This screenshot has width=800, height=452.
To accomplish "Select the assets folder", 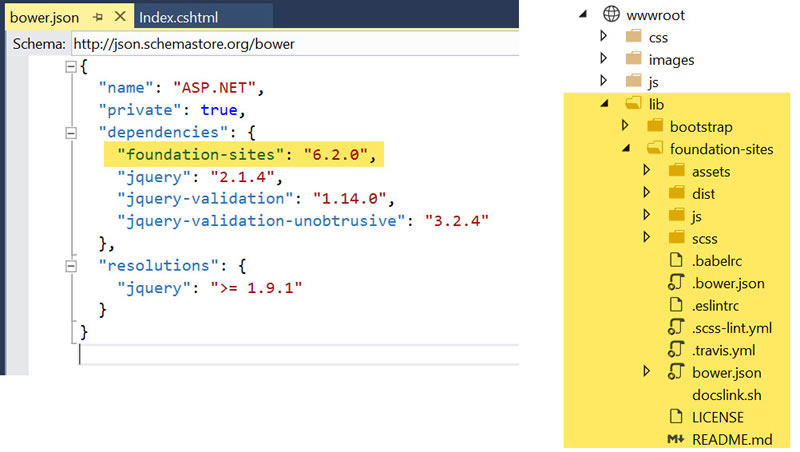I will [x=711, y=172].
